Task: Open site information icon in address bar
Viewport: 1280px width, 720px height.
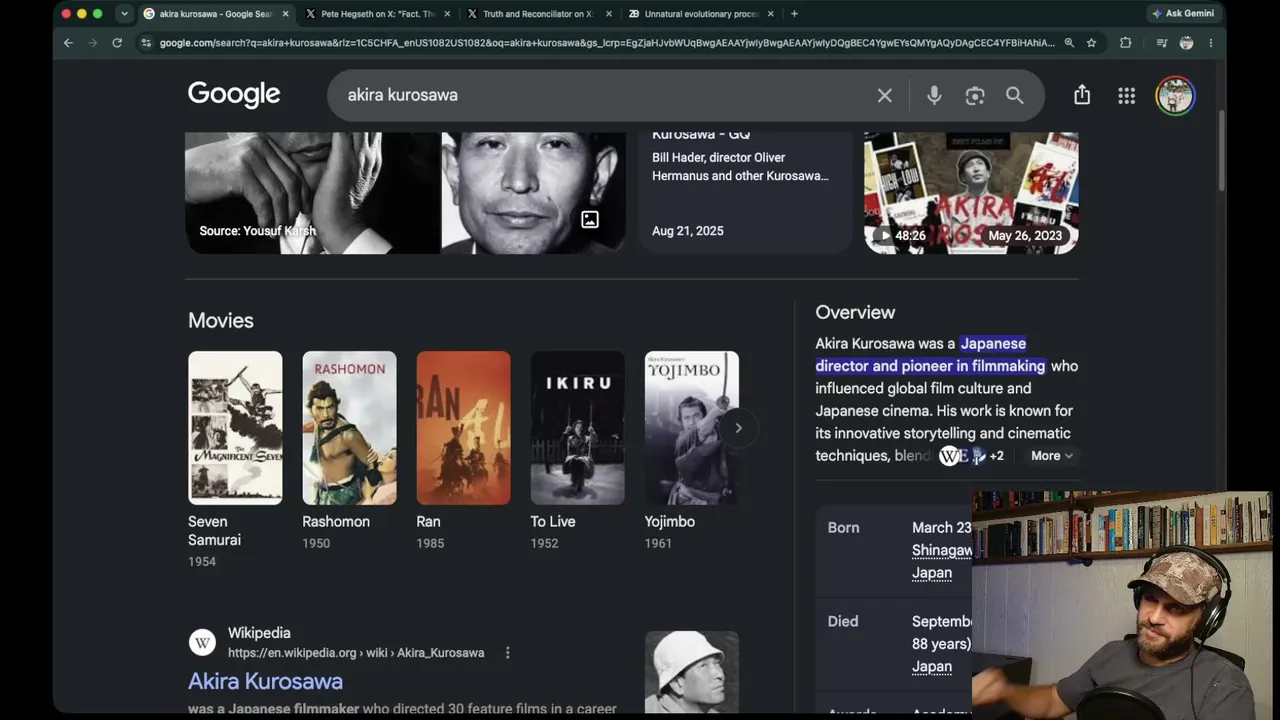Action: (146, 43)
